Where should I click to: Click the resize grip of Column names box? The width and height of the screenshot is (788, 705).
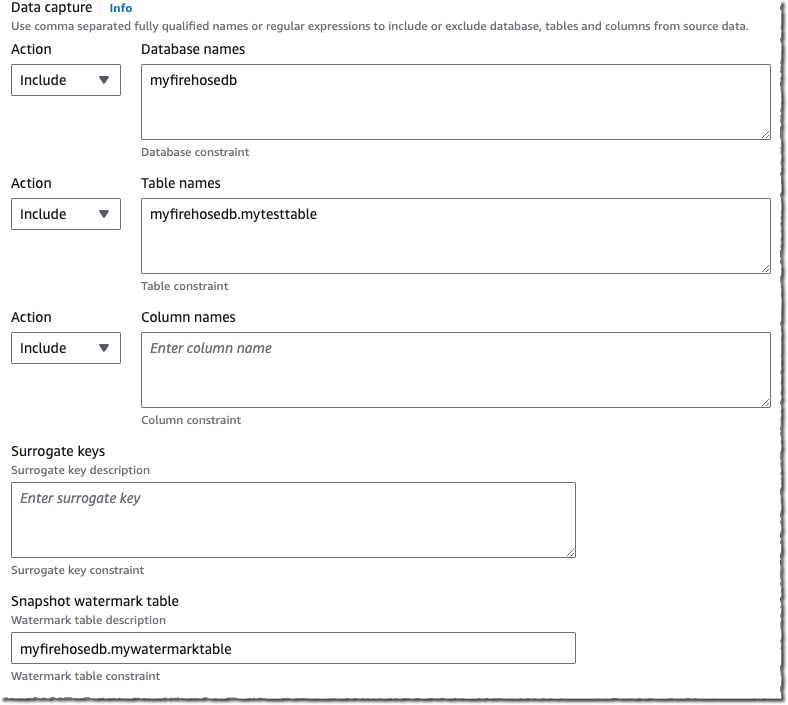click(765, 402)
